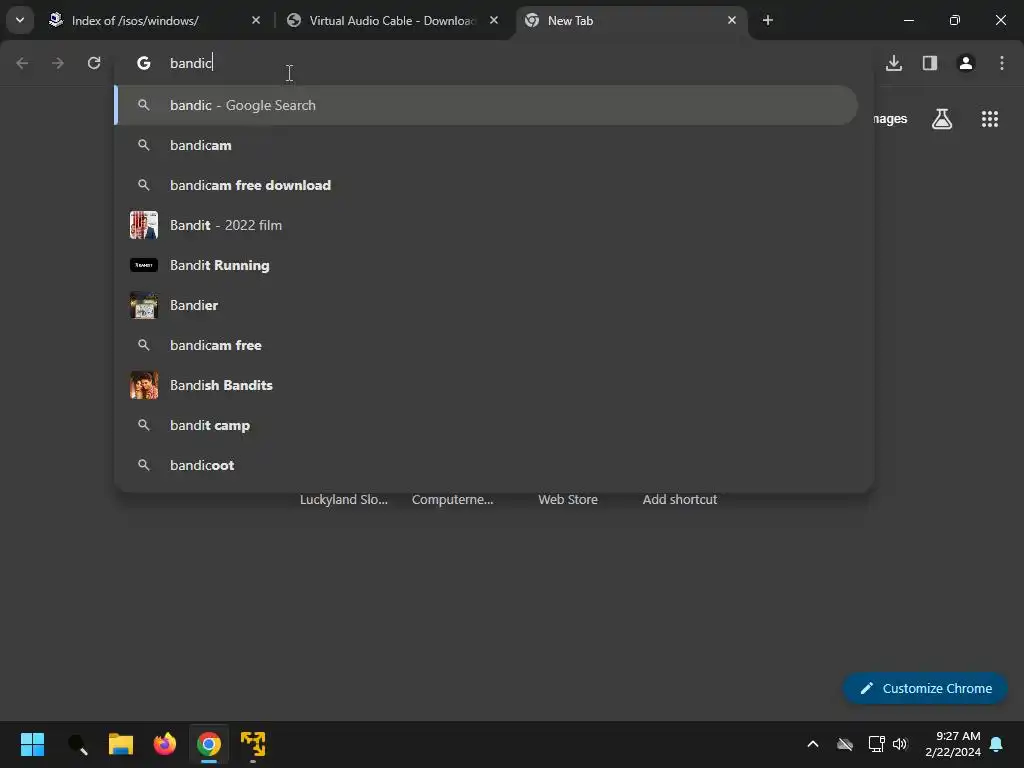Click the Google G icon in address bar
1024x768 pixels.
tap(144, 63)
